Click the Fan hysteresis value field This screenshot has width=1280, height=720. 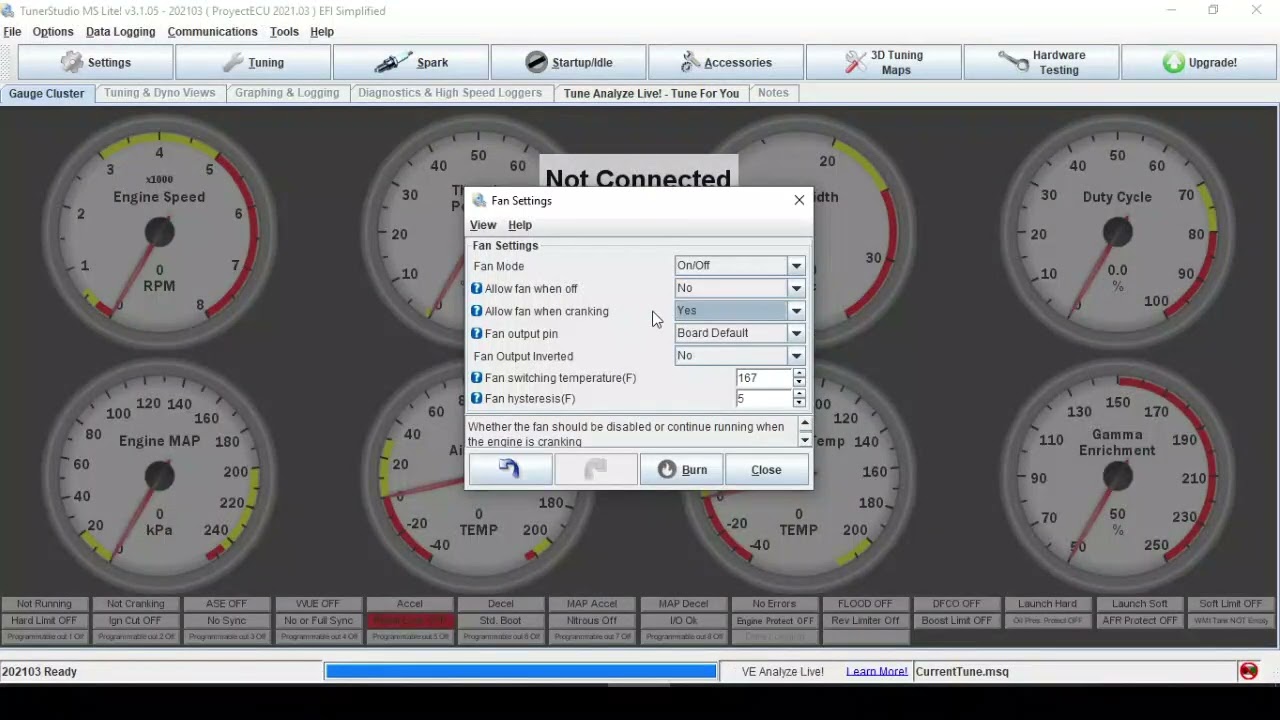tap(764, 398)
